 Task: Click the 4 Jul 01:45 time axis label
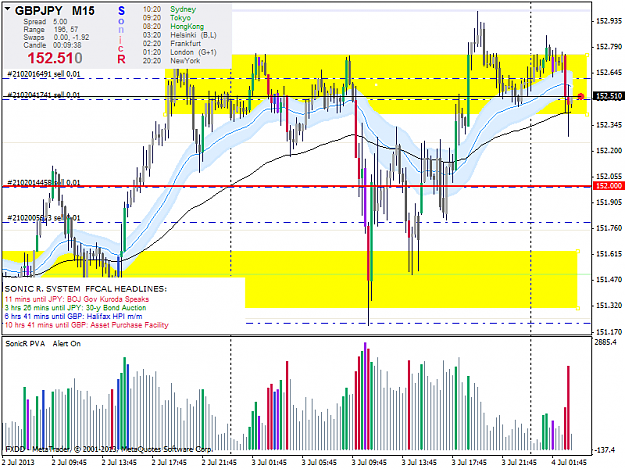click(569, 462)
